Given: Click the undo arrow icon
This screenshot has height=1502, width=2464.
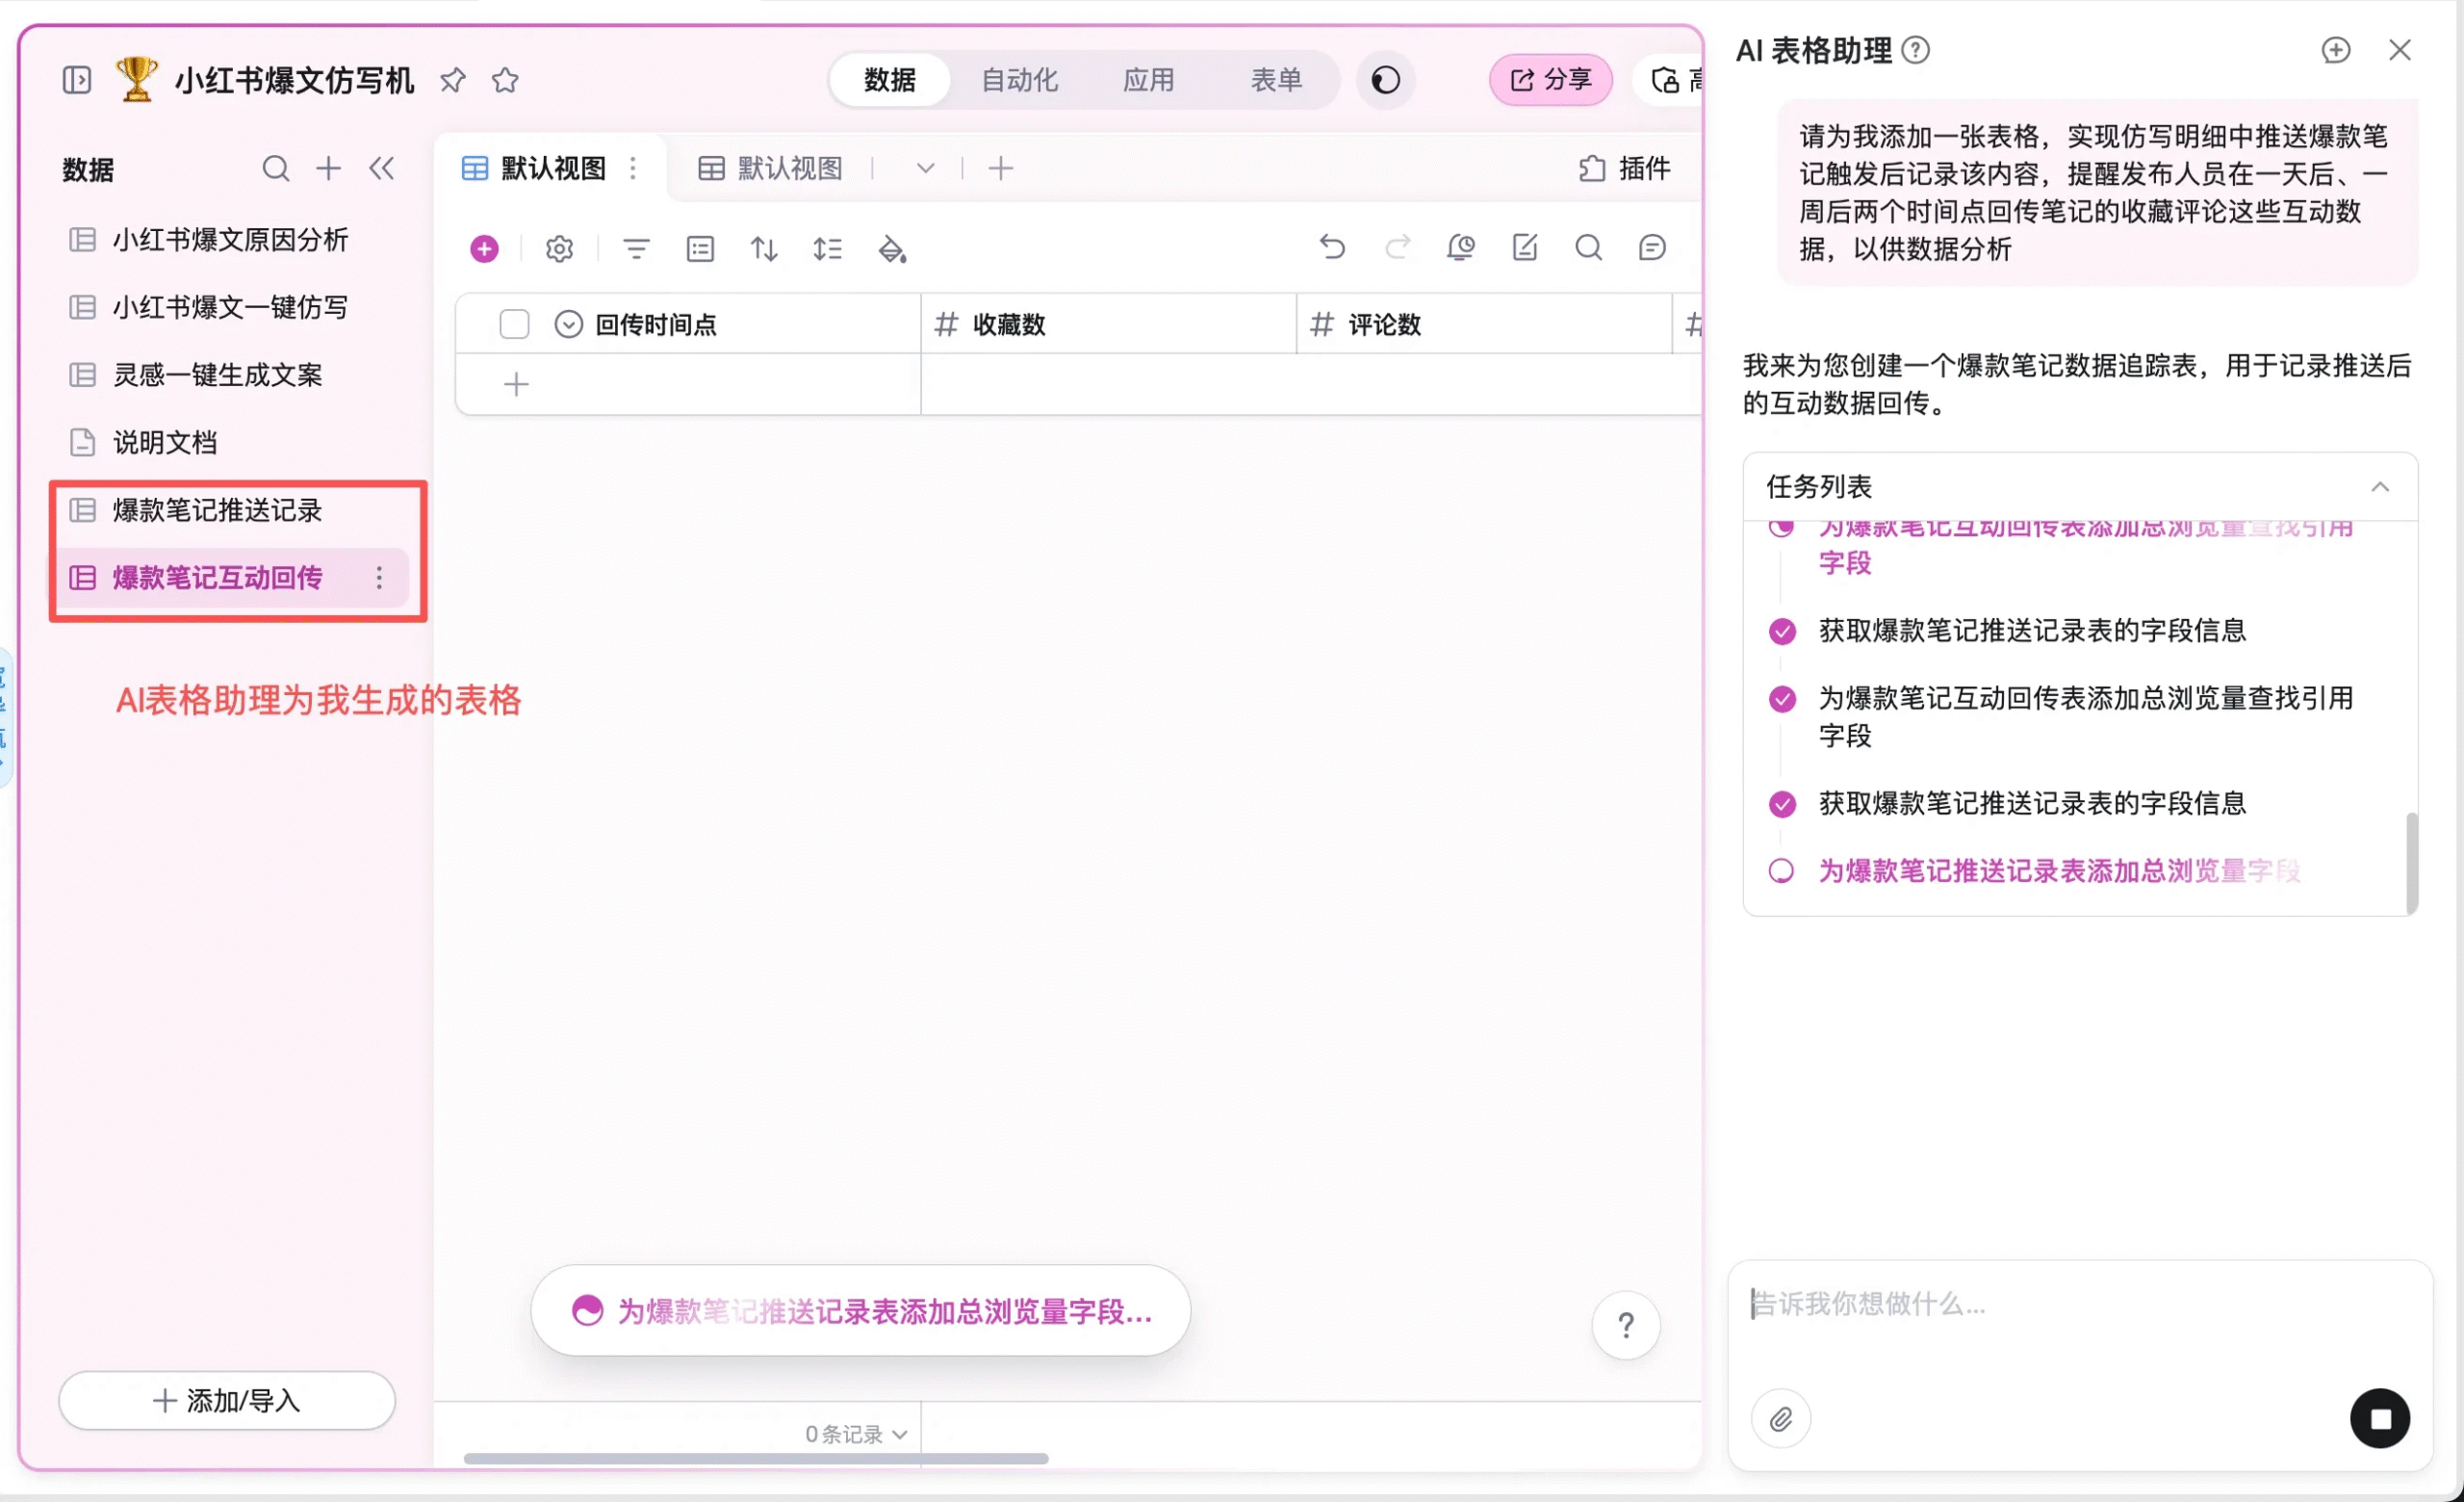Looking at the screenshot, I should 1332,246.
